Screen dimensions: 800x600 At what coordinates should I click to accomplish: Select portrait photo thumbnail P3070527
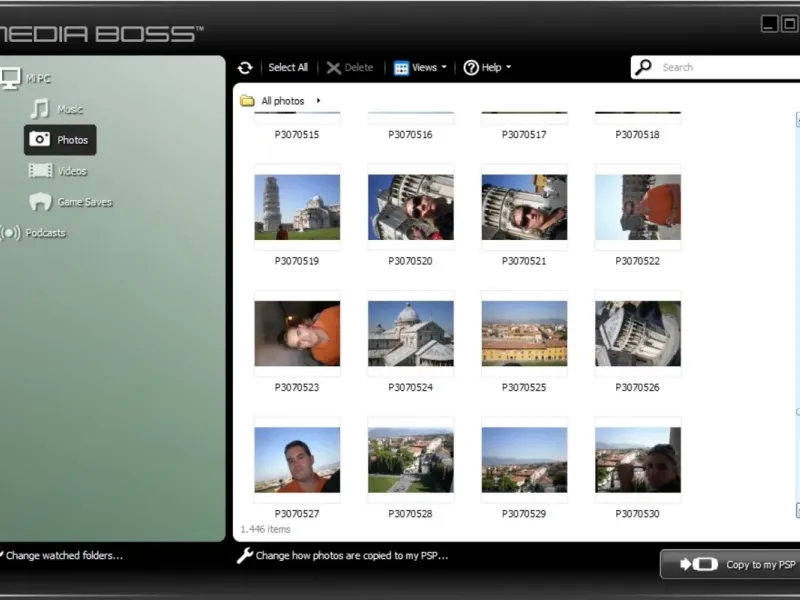pyautogui.click(x=297, y=460)
